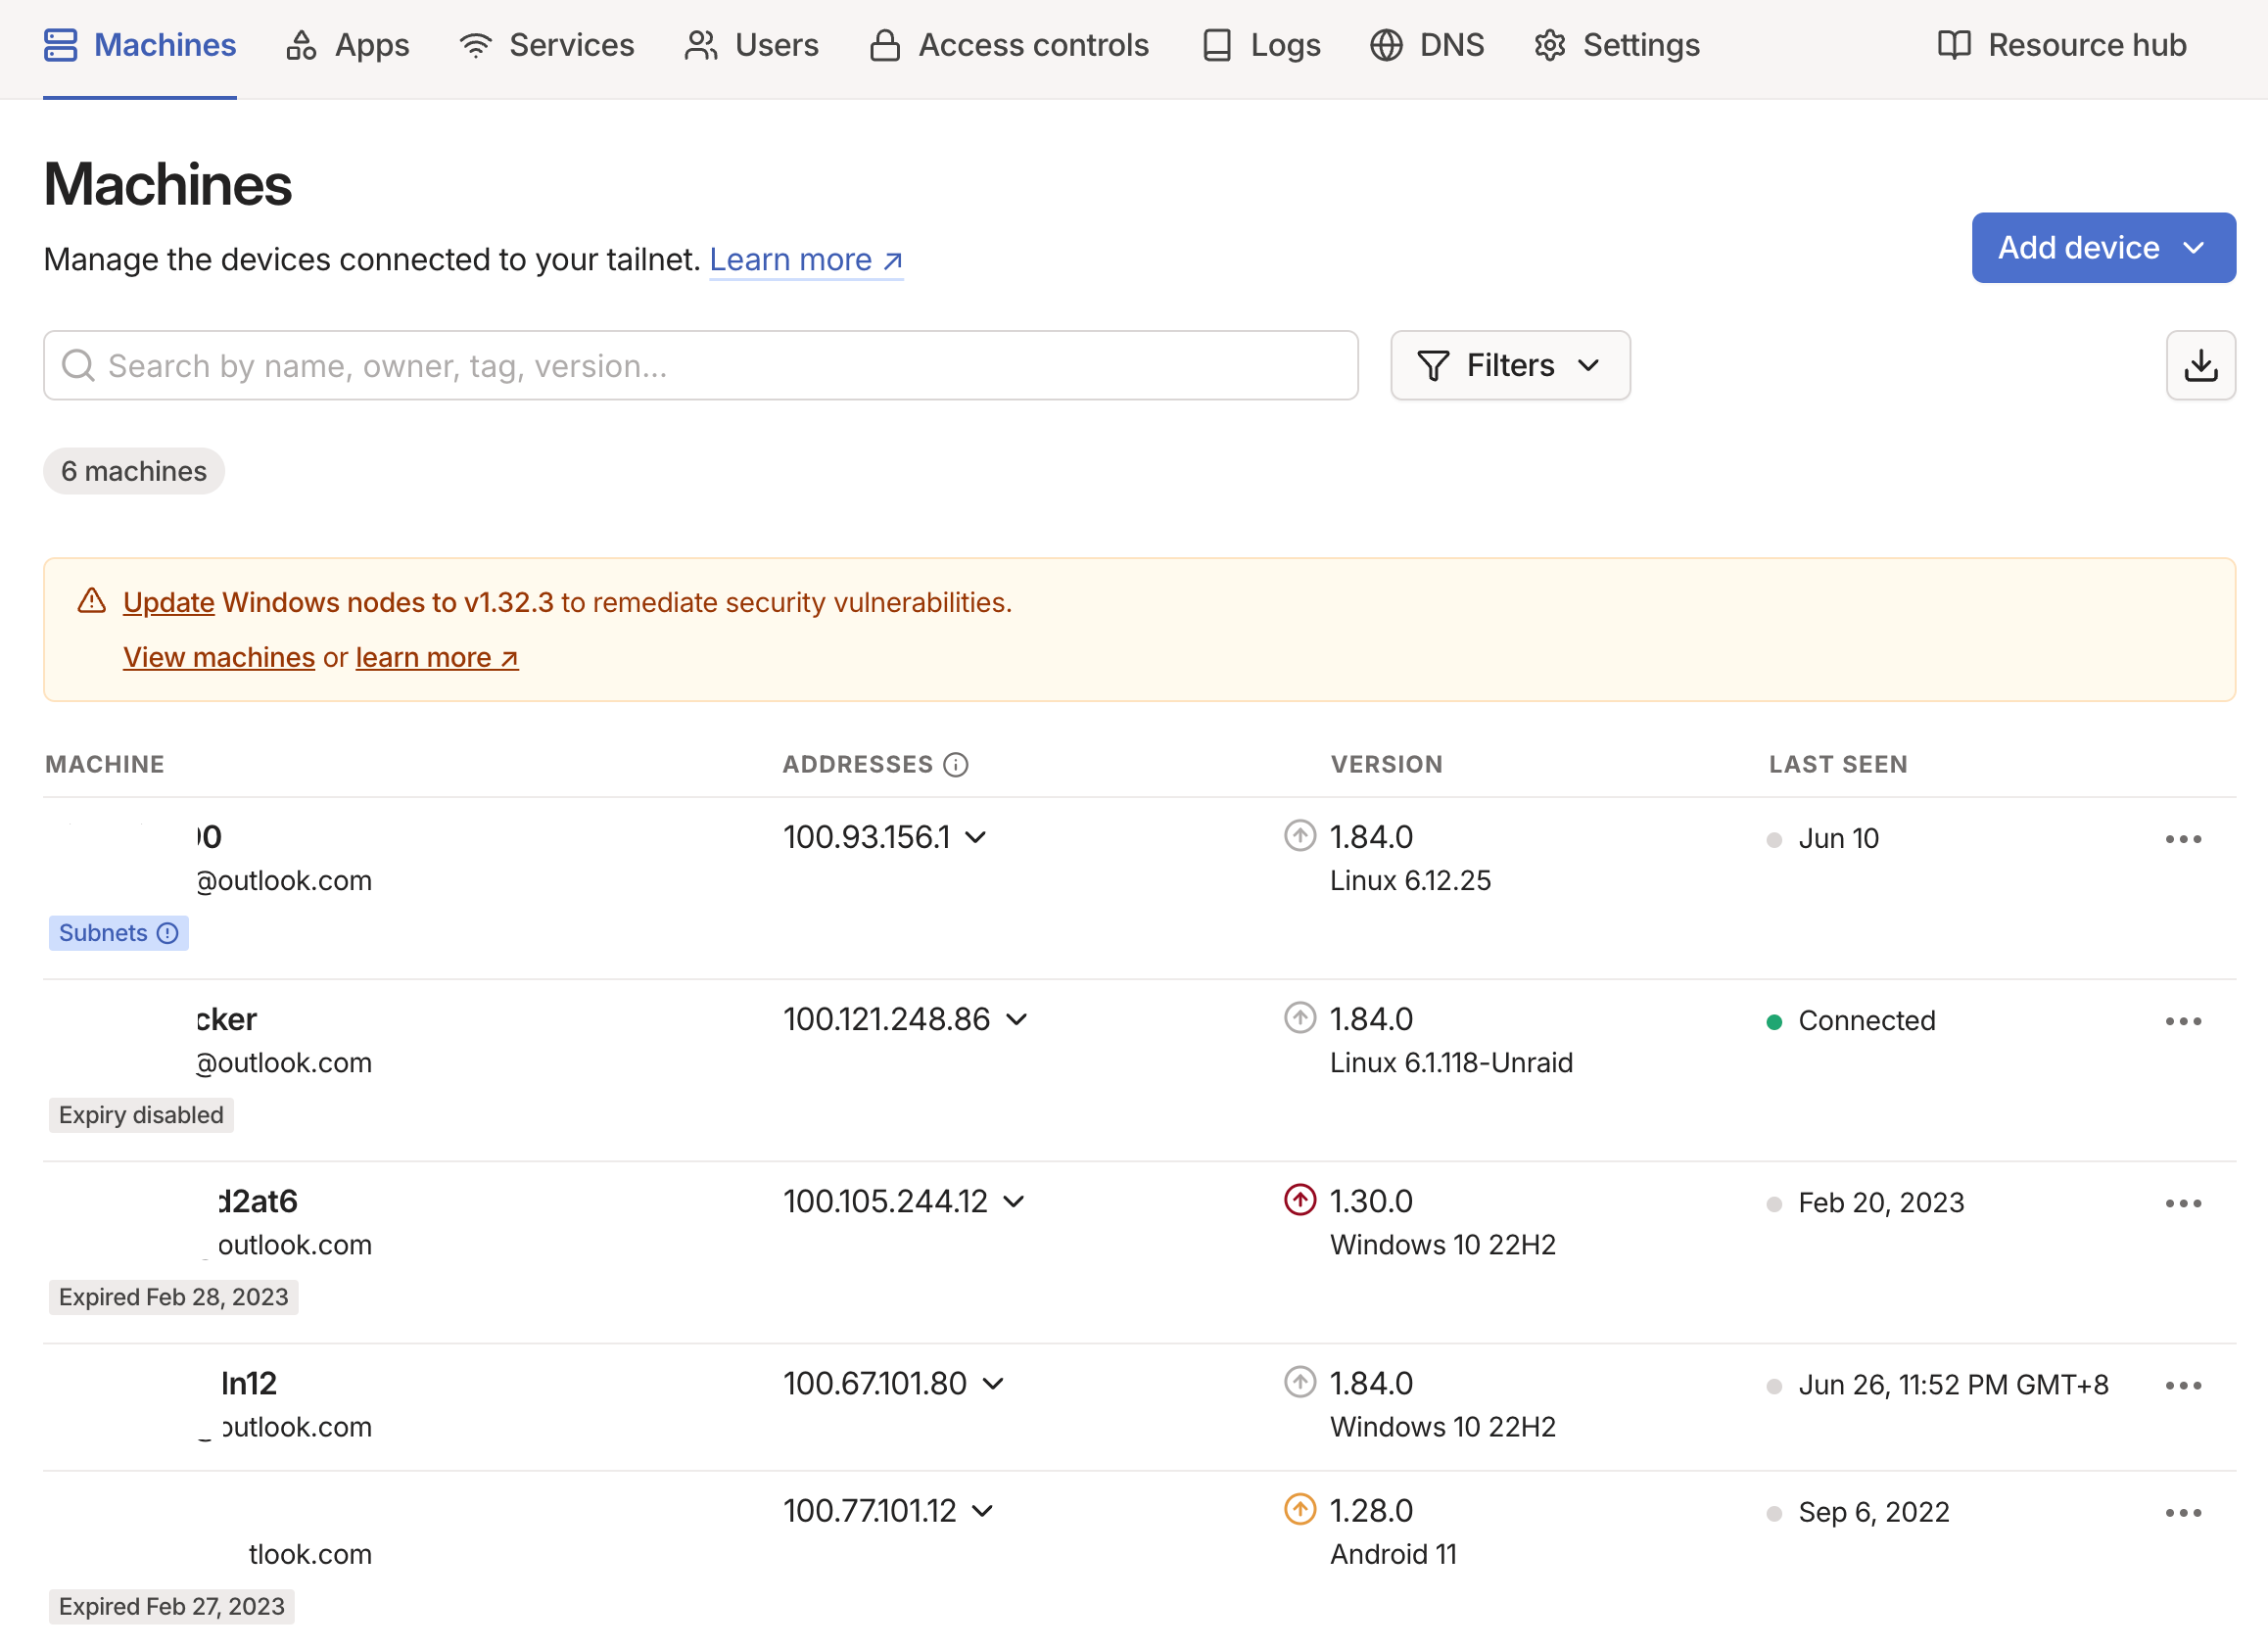Expand address list for 100.67.101.80
The image size is (2268, 1649).
[993, 1384]
